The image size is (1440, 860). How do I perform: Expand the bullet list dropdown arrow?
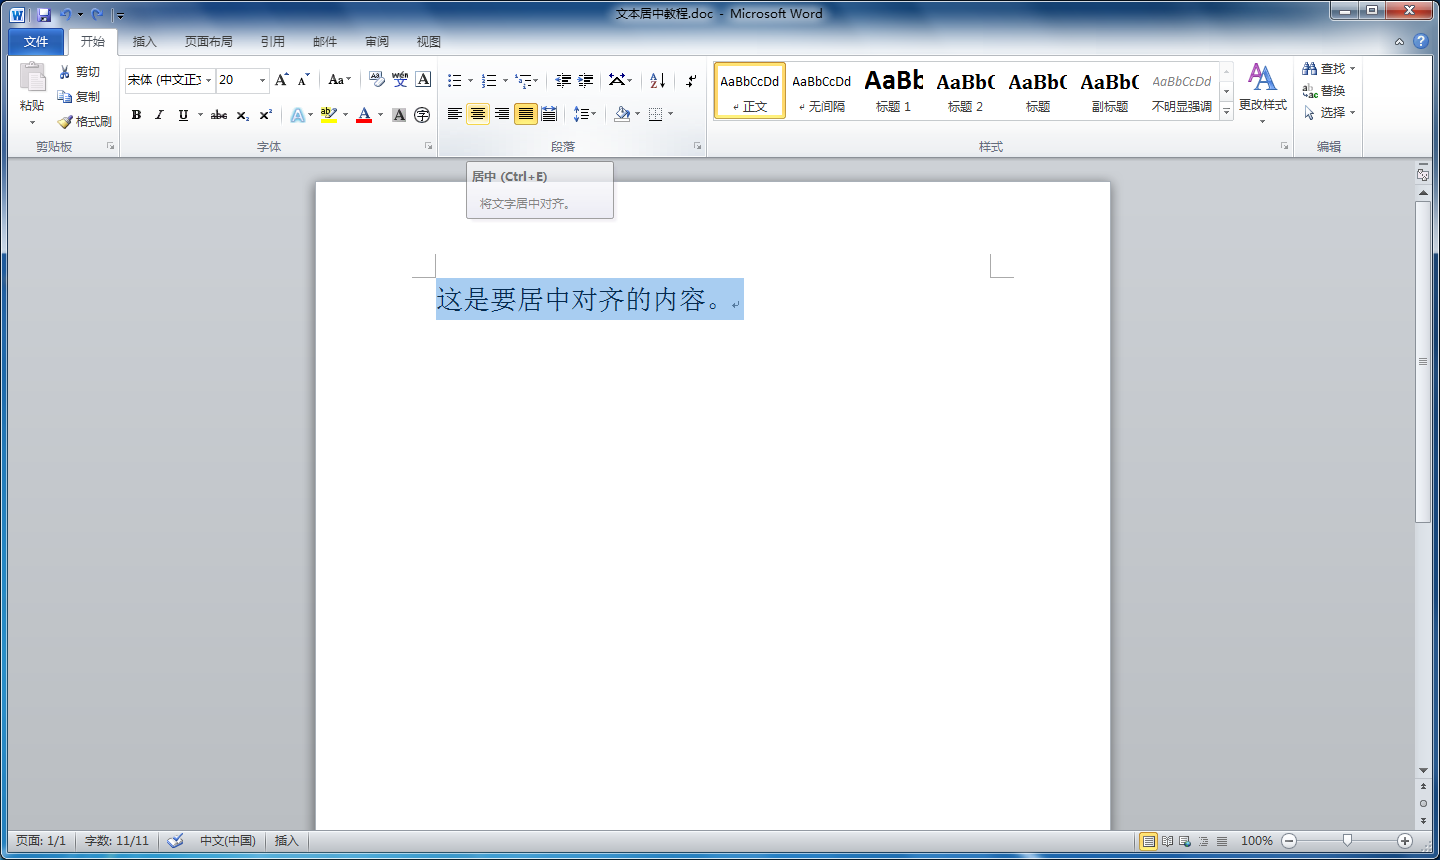[470, 80]
